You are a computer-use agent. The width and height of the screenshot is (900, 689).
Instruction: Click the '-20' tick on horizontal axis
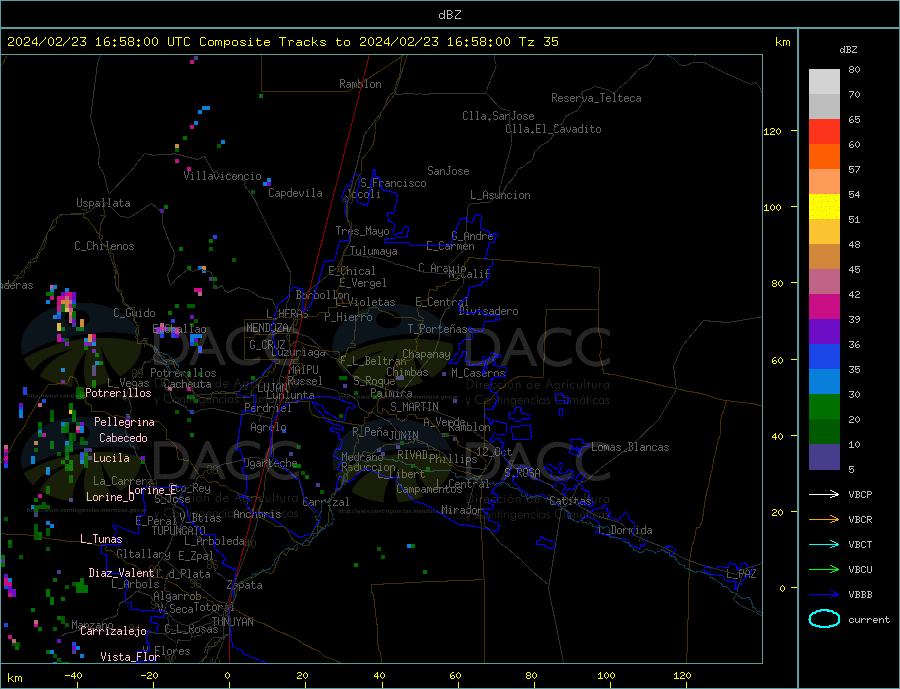click(149, 676)
